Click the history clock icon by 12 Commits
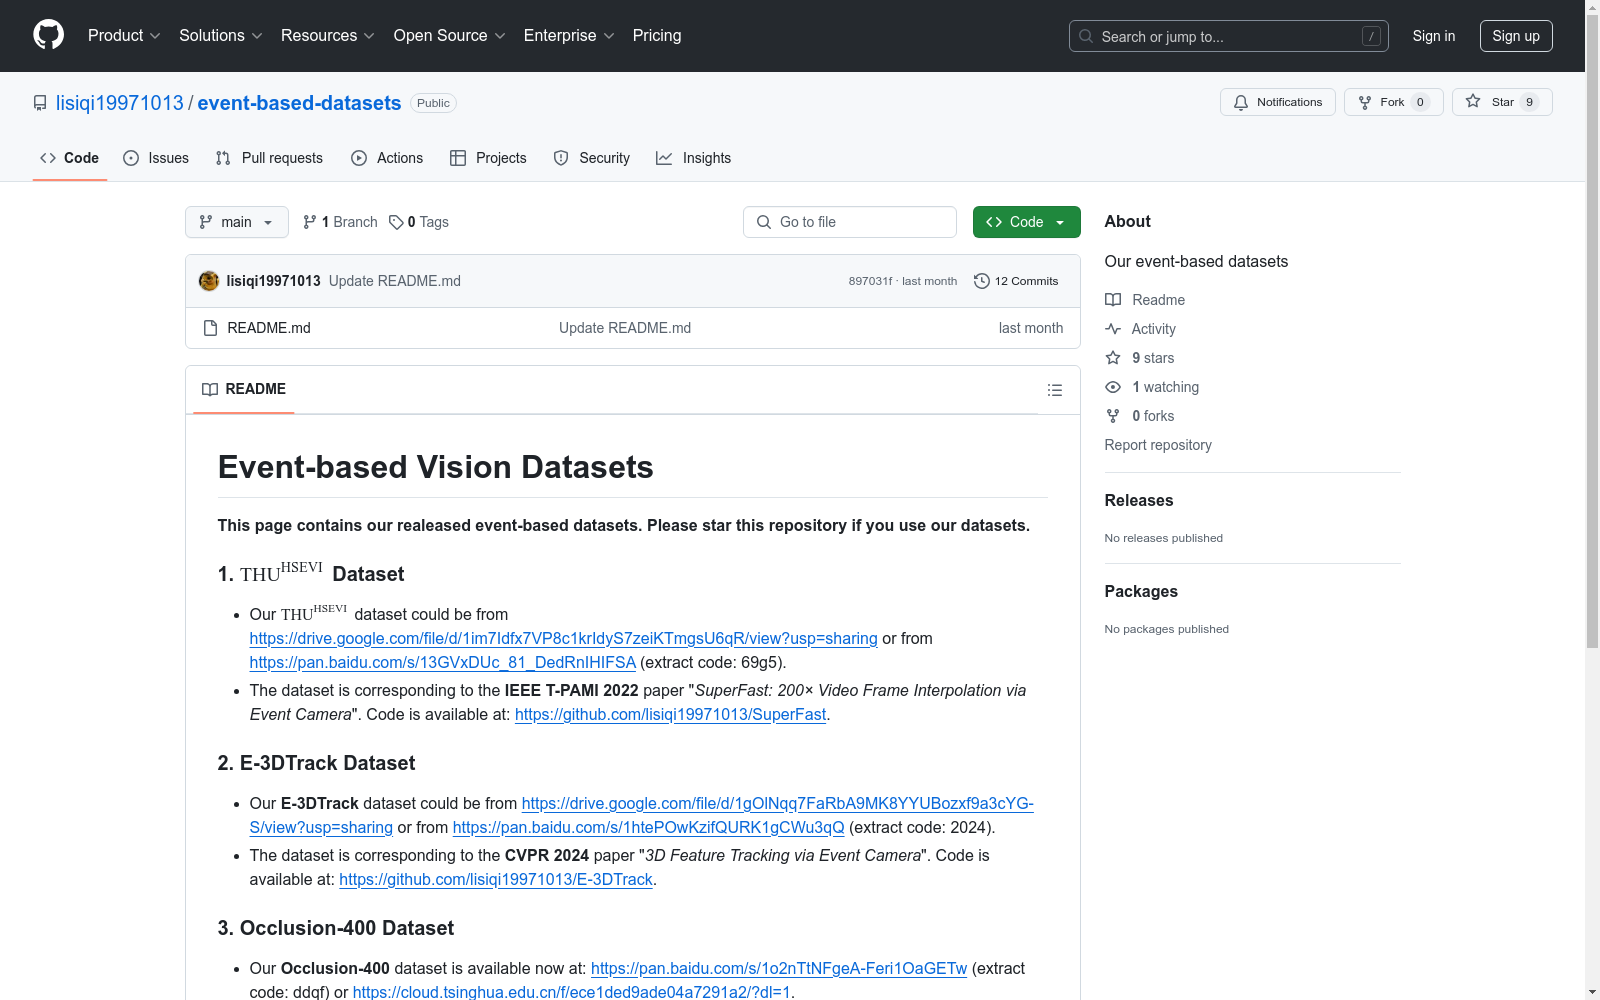Screen dimensions: 1600x1000 (982, 281)
